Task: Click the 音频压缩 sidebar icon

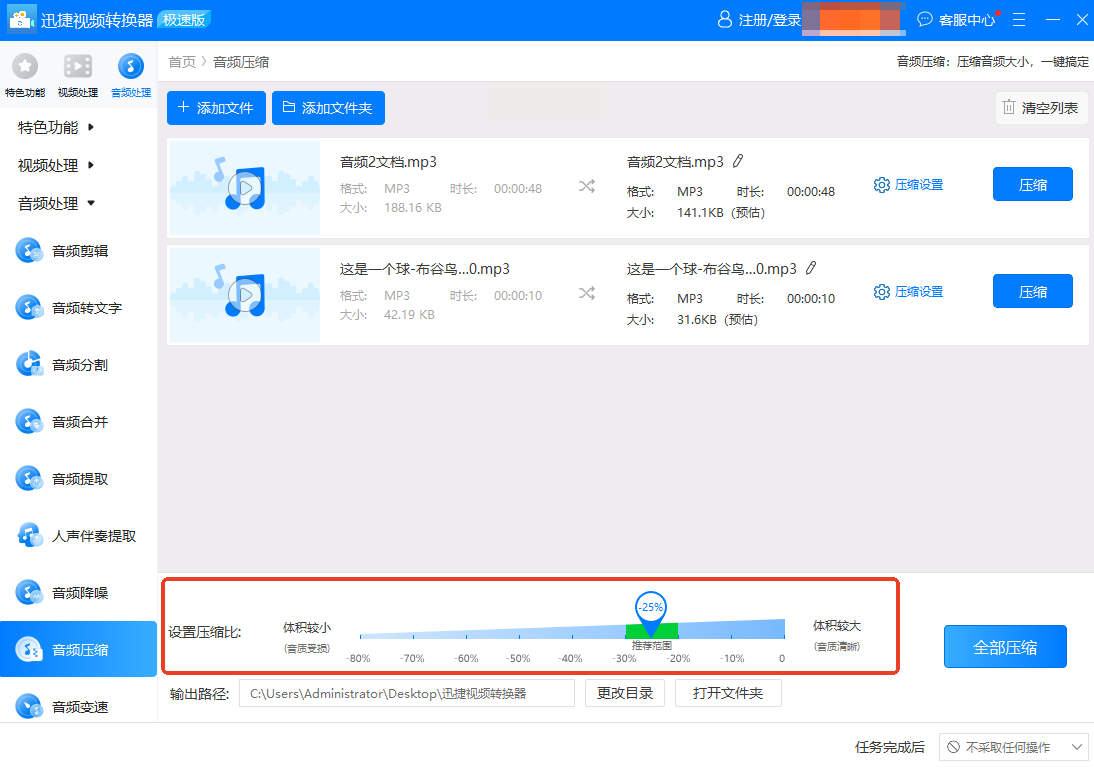Action: (x=29, y=650)
